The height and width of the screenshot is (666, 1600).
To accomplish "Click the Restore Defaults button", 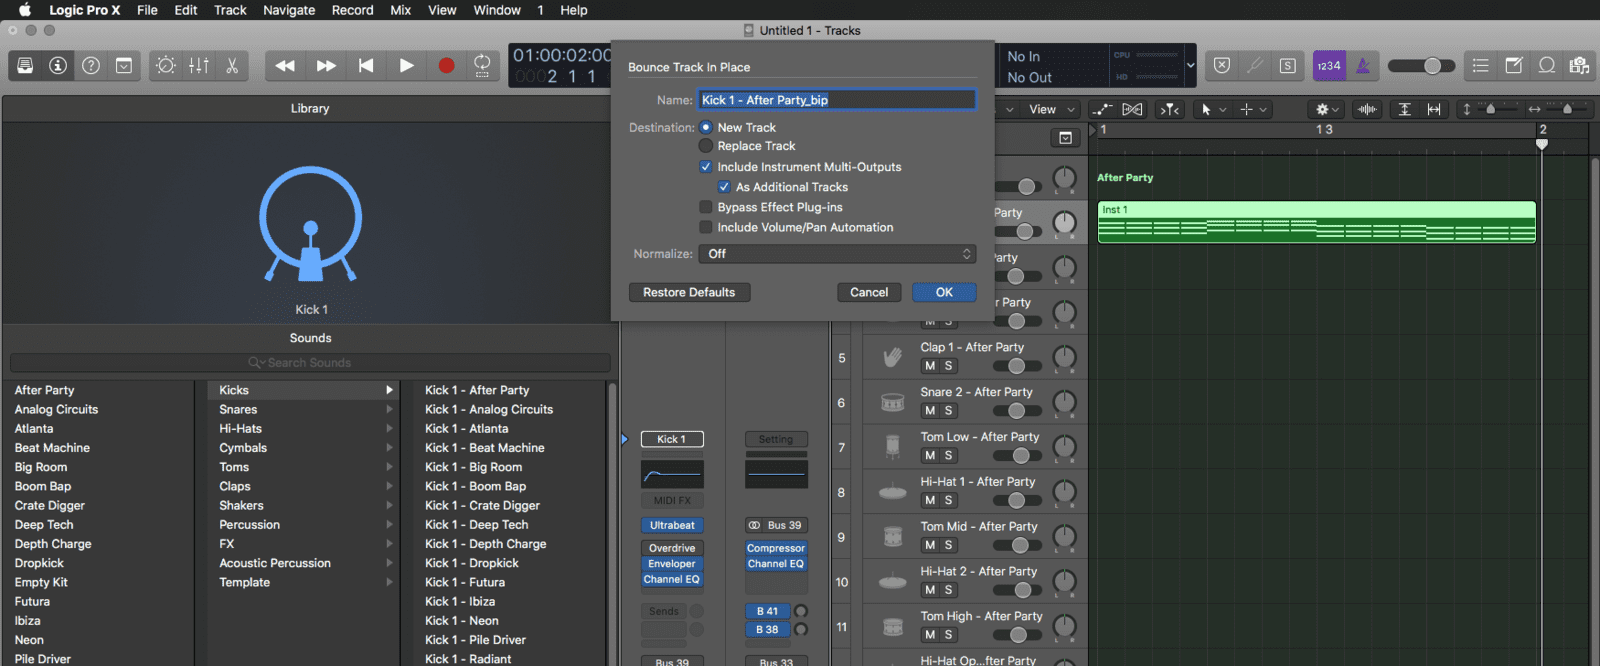I will pos(689,292).
